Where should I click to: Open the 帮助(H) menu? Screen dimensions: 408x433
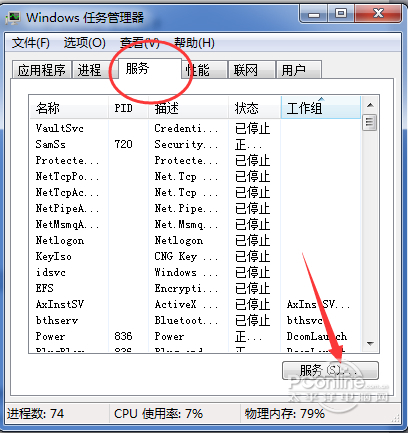pos(194,43)
